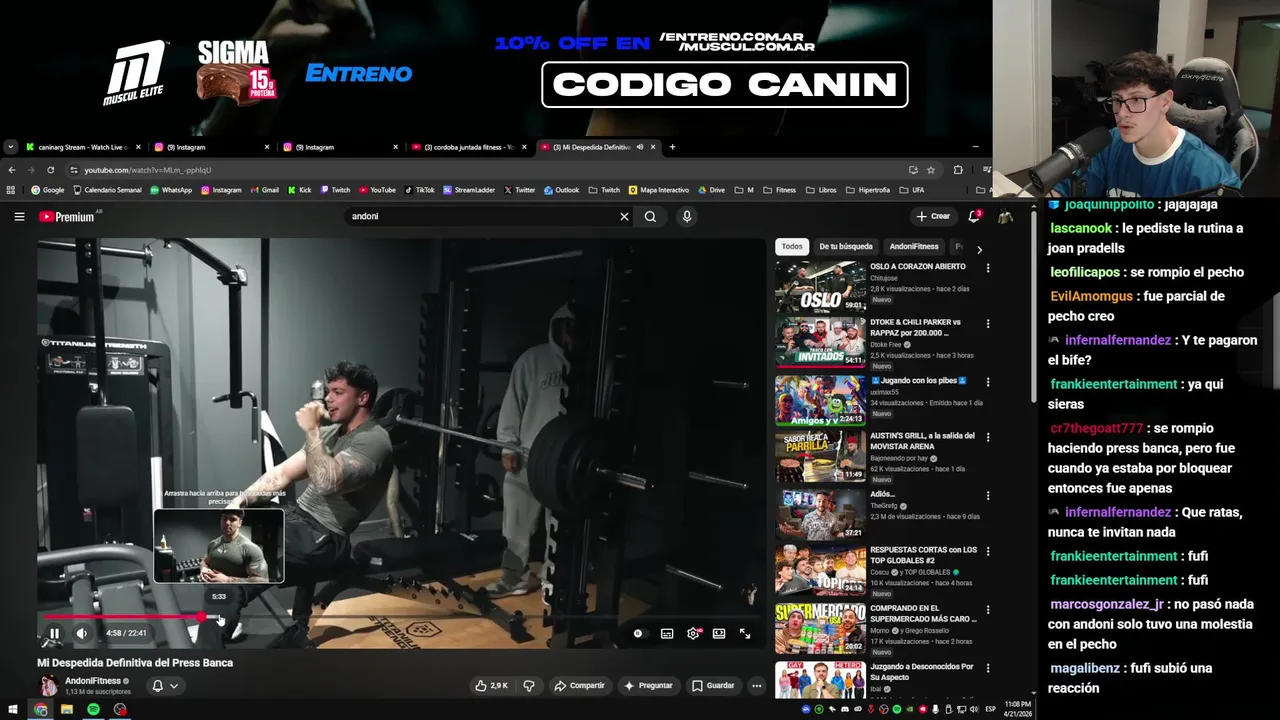This screenshot has height=720, width=1280.
Task: Click the Crear button
Action: [933, 216]
